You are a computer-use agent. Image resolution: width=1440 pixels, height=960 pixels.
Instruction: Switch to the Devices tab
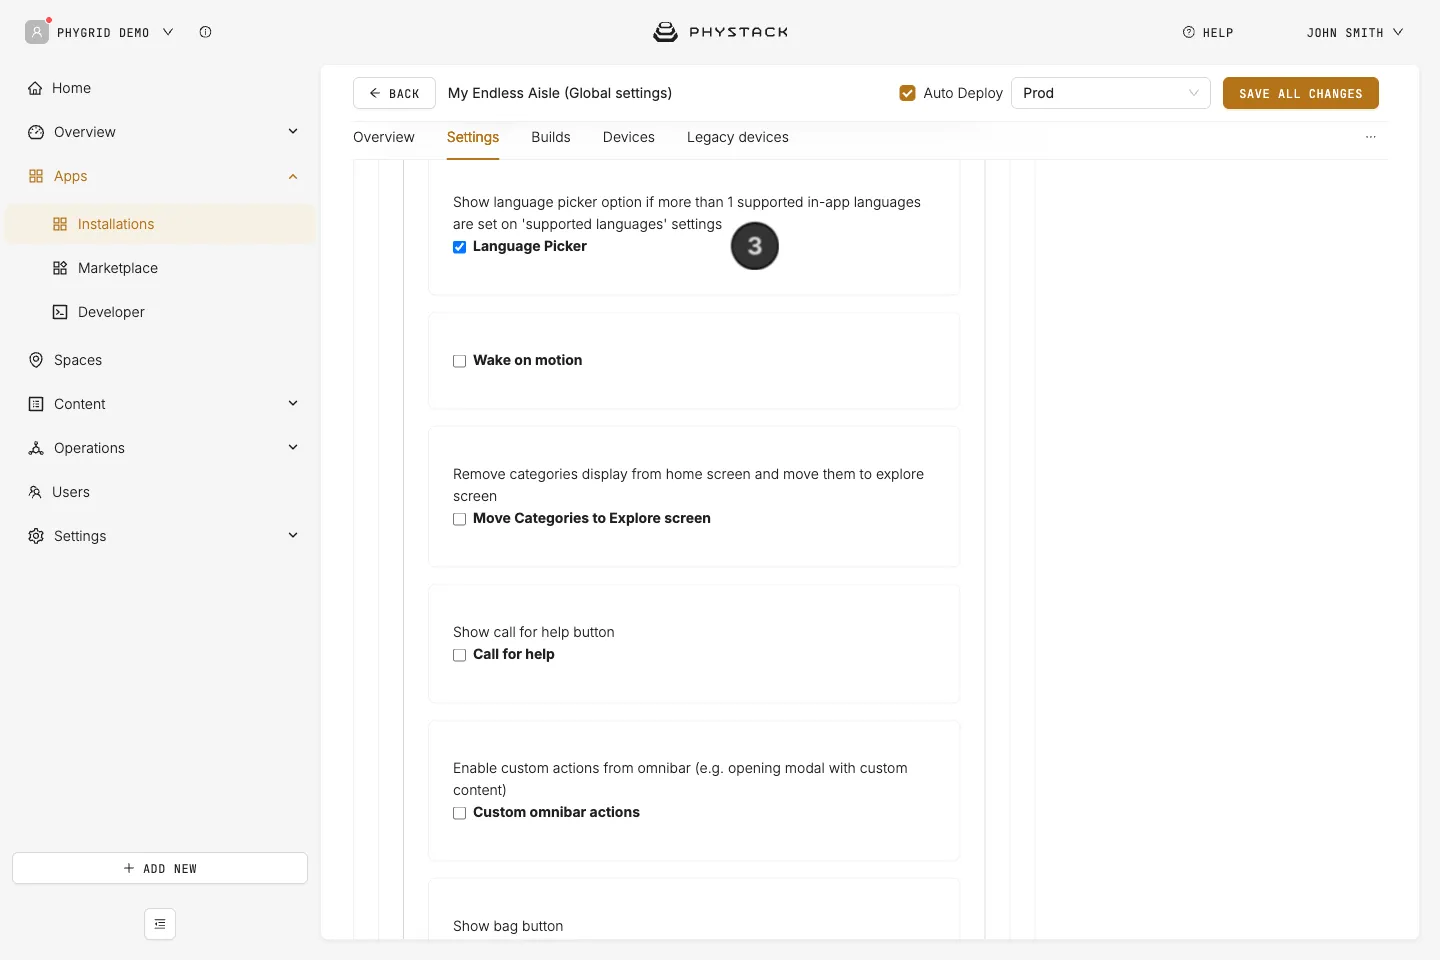click(x=629, y=137)
